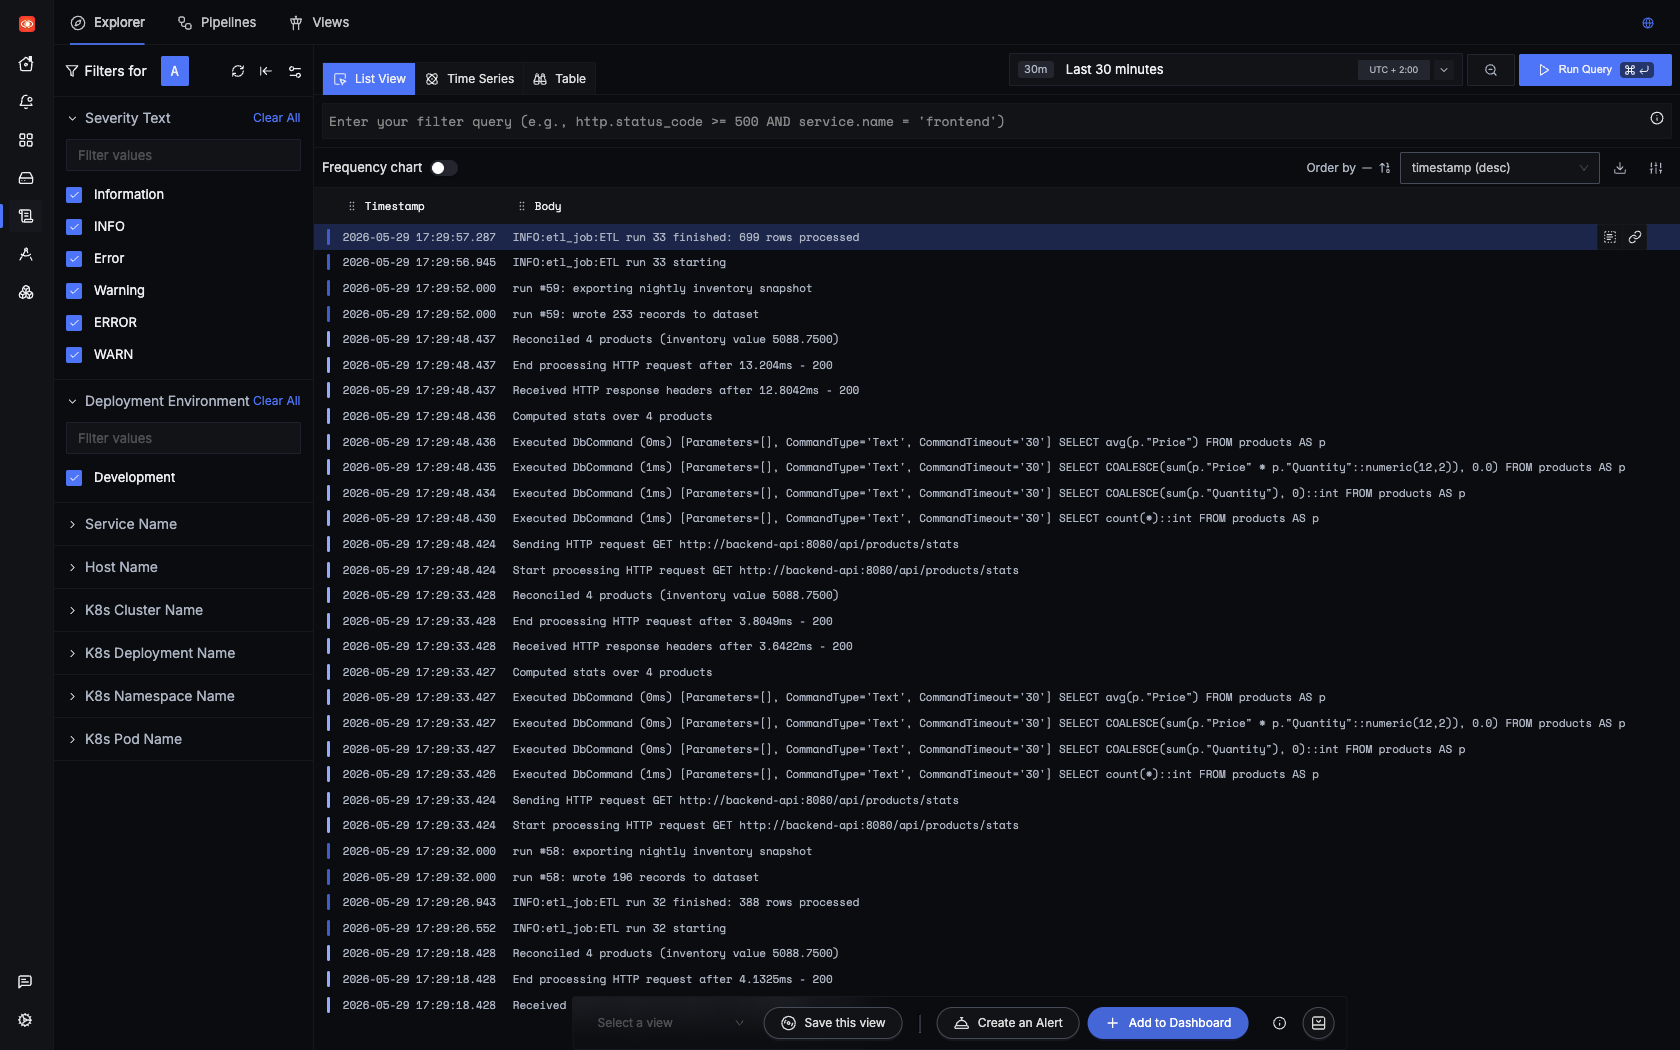Open the traces icon in sidebar

tap(26, 254)
